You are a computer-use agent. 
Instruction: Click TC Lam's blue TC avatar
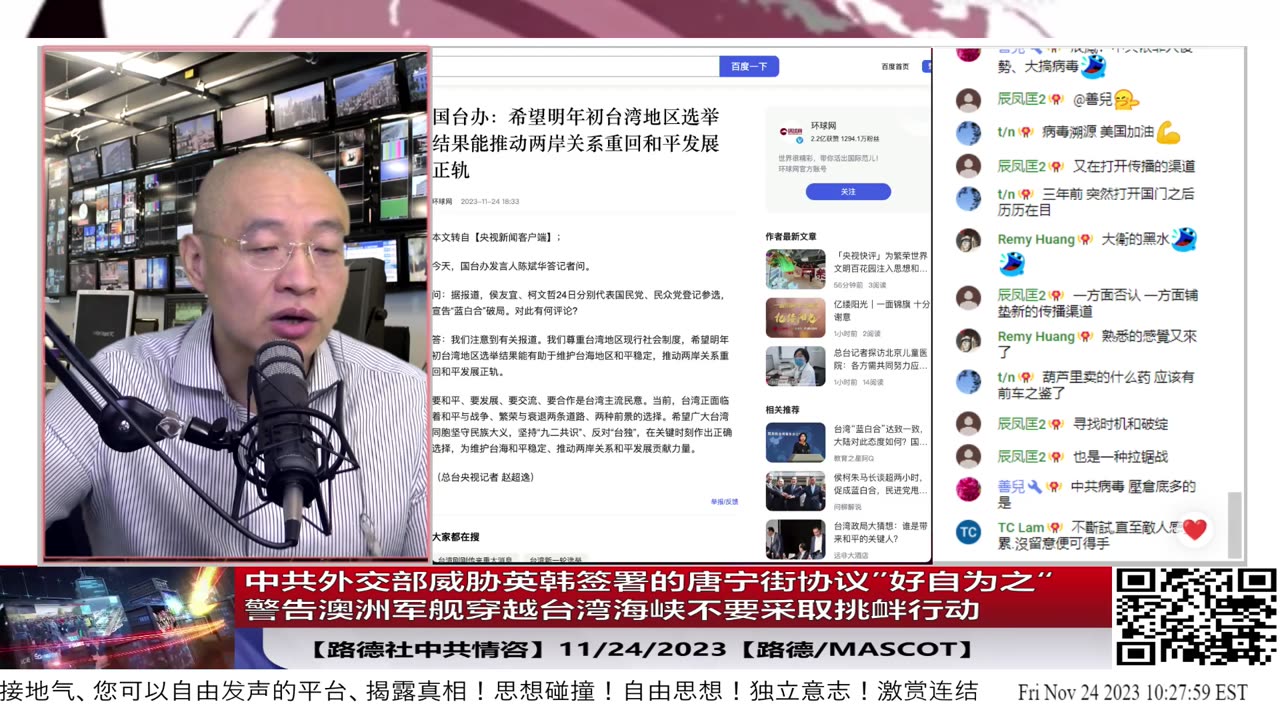968,531
